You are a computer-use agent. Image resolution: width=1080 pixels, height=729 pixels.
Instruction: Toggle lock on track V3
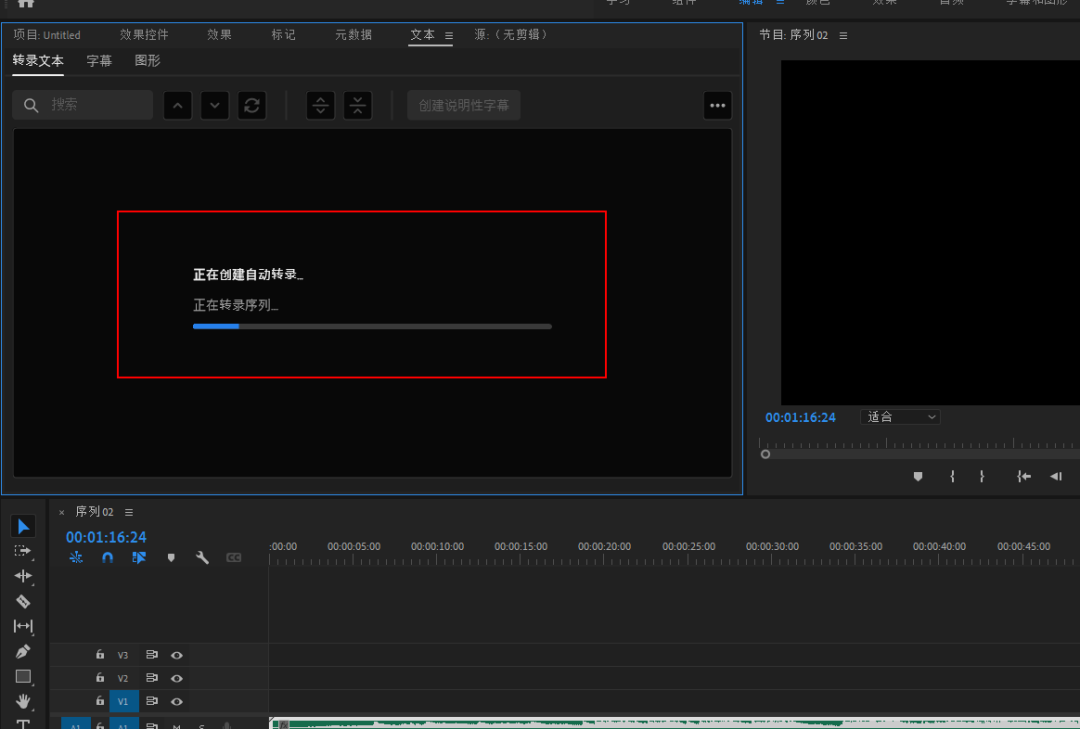(100, 655)
